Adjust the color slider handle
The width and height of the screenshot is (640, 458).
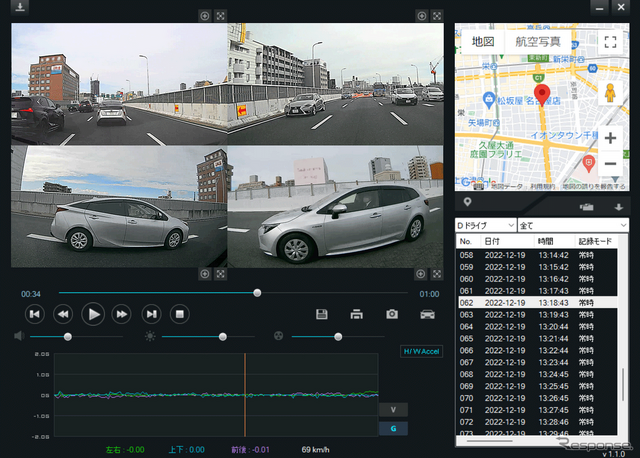(x=338, y=337)
